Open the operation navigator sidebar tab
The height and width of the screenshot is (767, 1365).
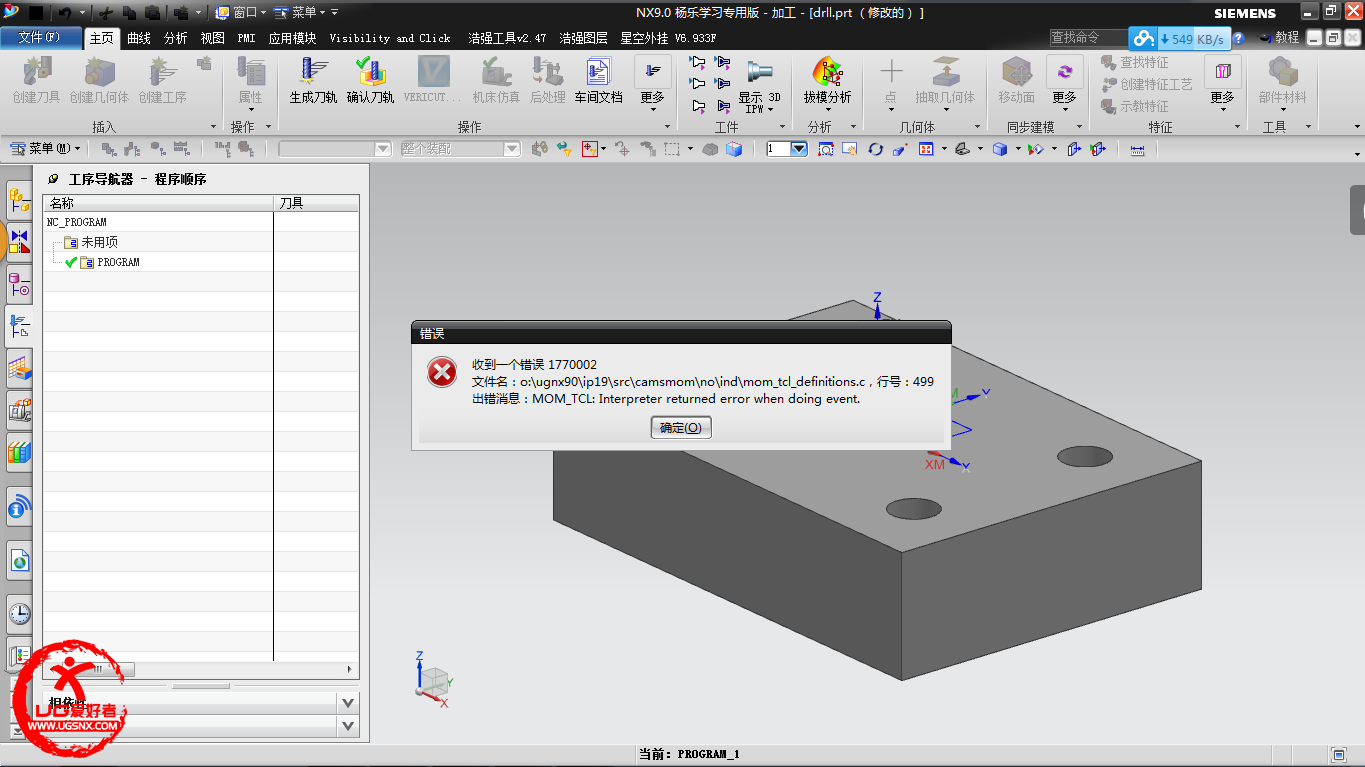(x=19, y=325)
